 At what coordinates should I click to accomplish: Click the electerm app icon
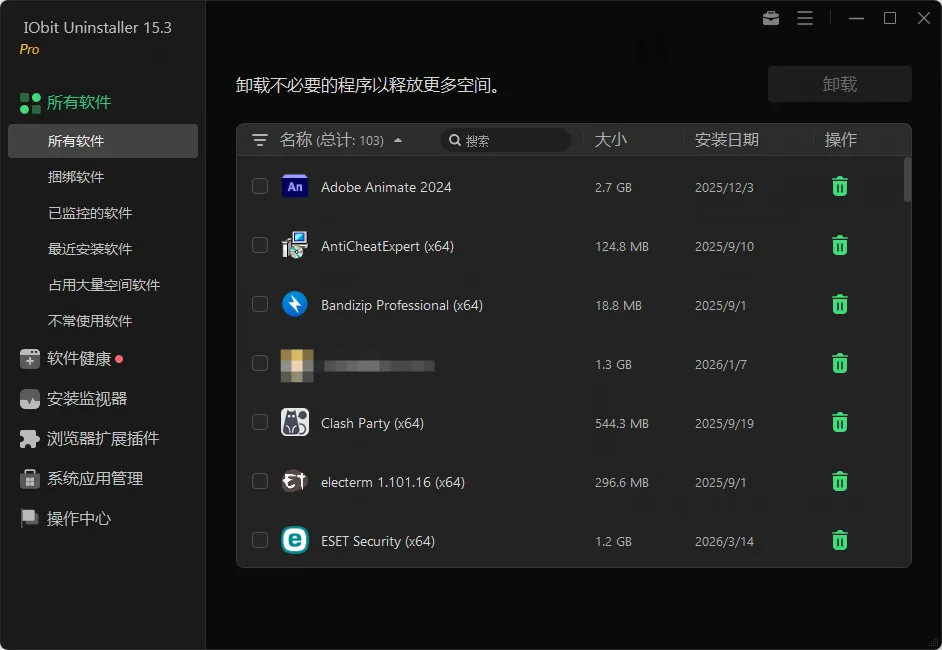pyautogui.click(x=294, y=481)
